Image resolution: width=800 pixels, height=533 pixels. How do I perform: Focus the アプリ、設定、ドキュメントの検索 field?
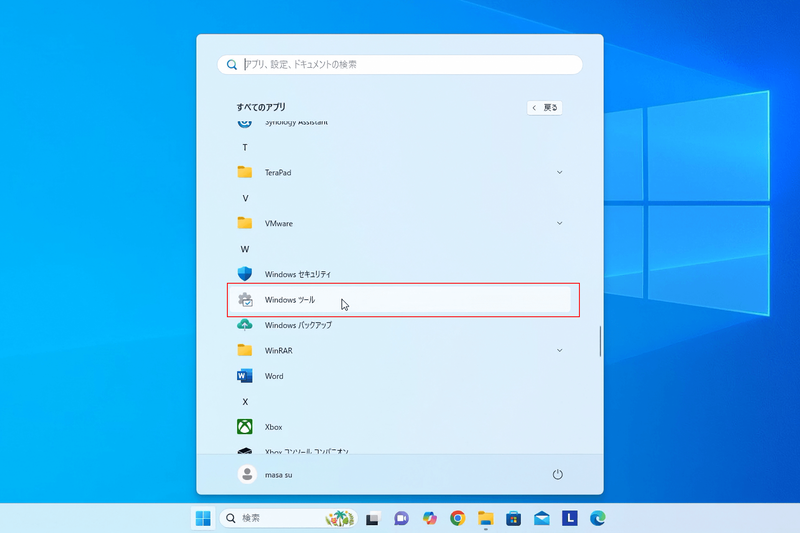click(399, 65)
